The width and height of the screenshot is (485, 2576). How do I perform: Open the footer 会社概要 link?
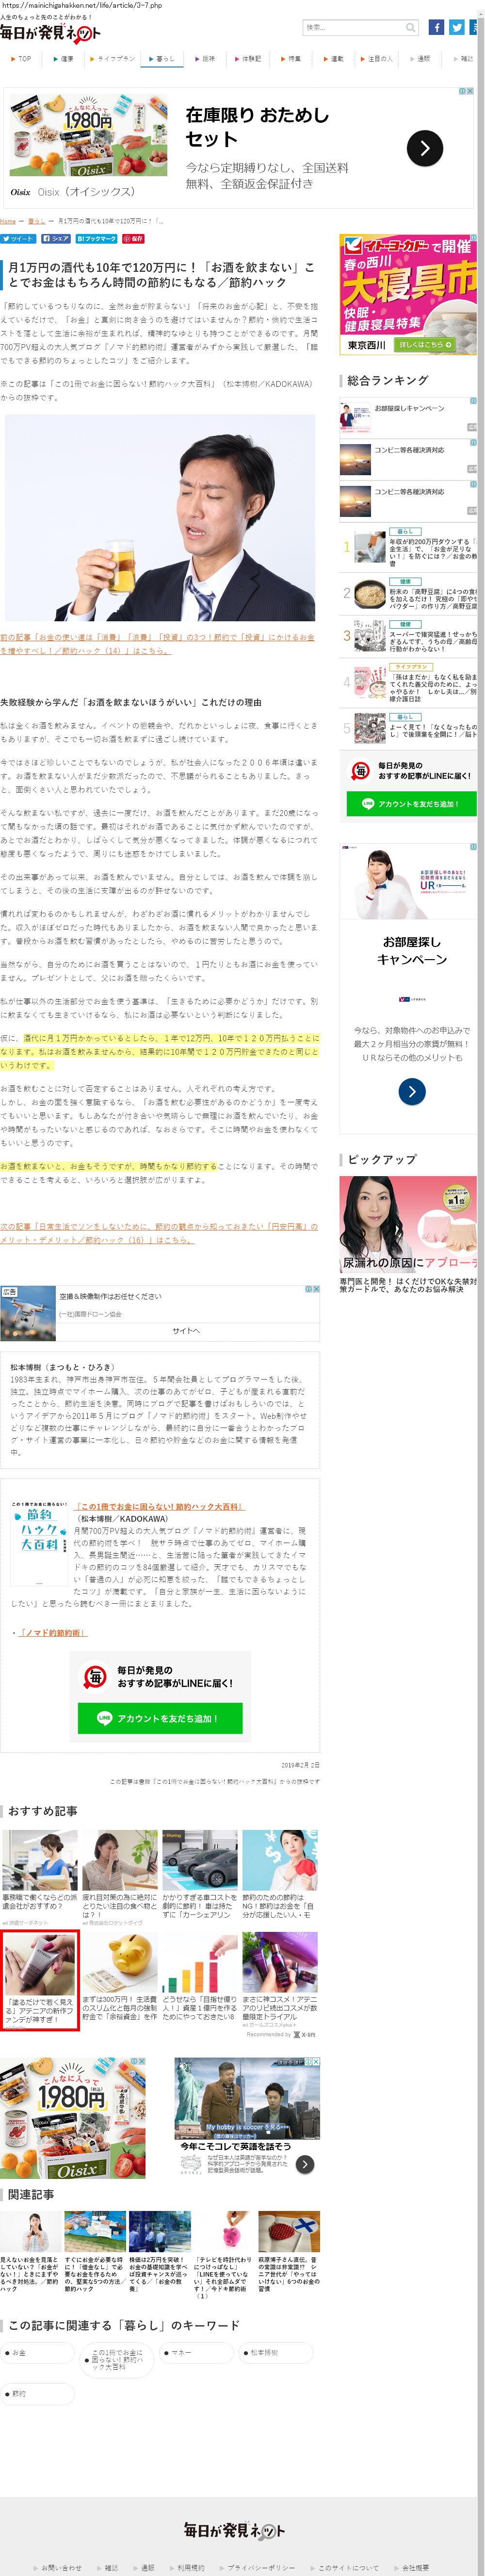click(414, 2568)
